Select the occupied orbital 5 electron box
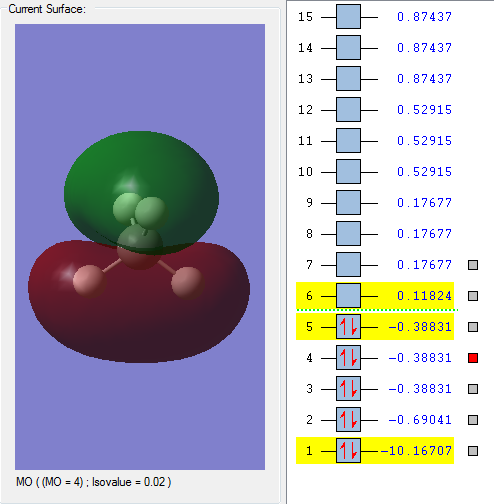 pyautogui.click(x=348, y=327)
